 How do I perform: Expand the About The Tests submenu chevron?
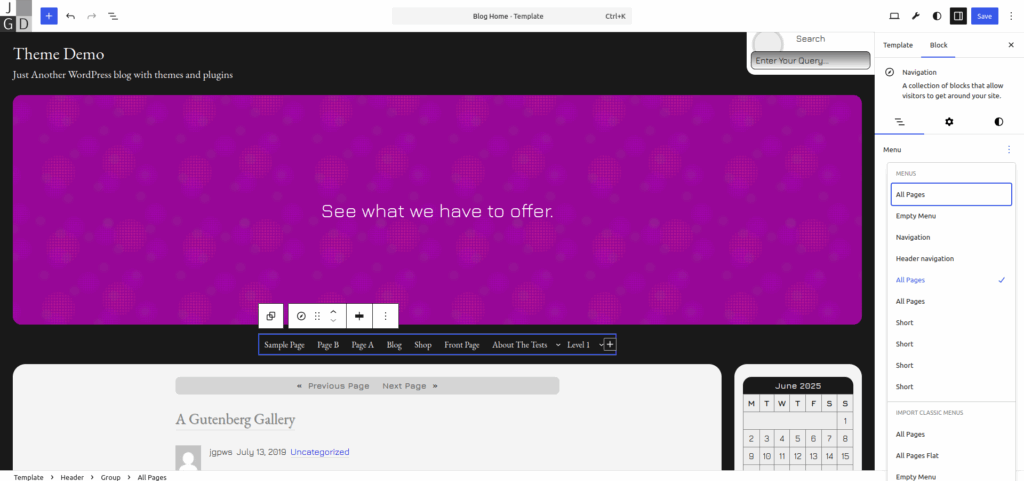click(558, 345)
